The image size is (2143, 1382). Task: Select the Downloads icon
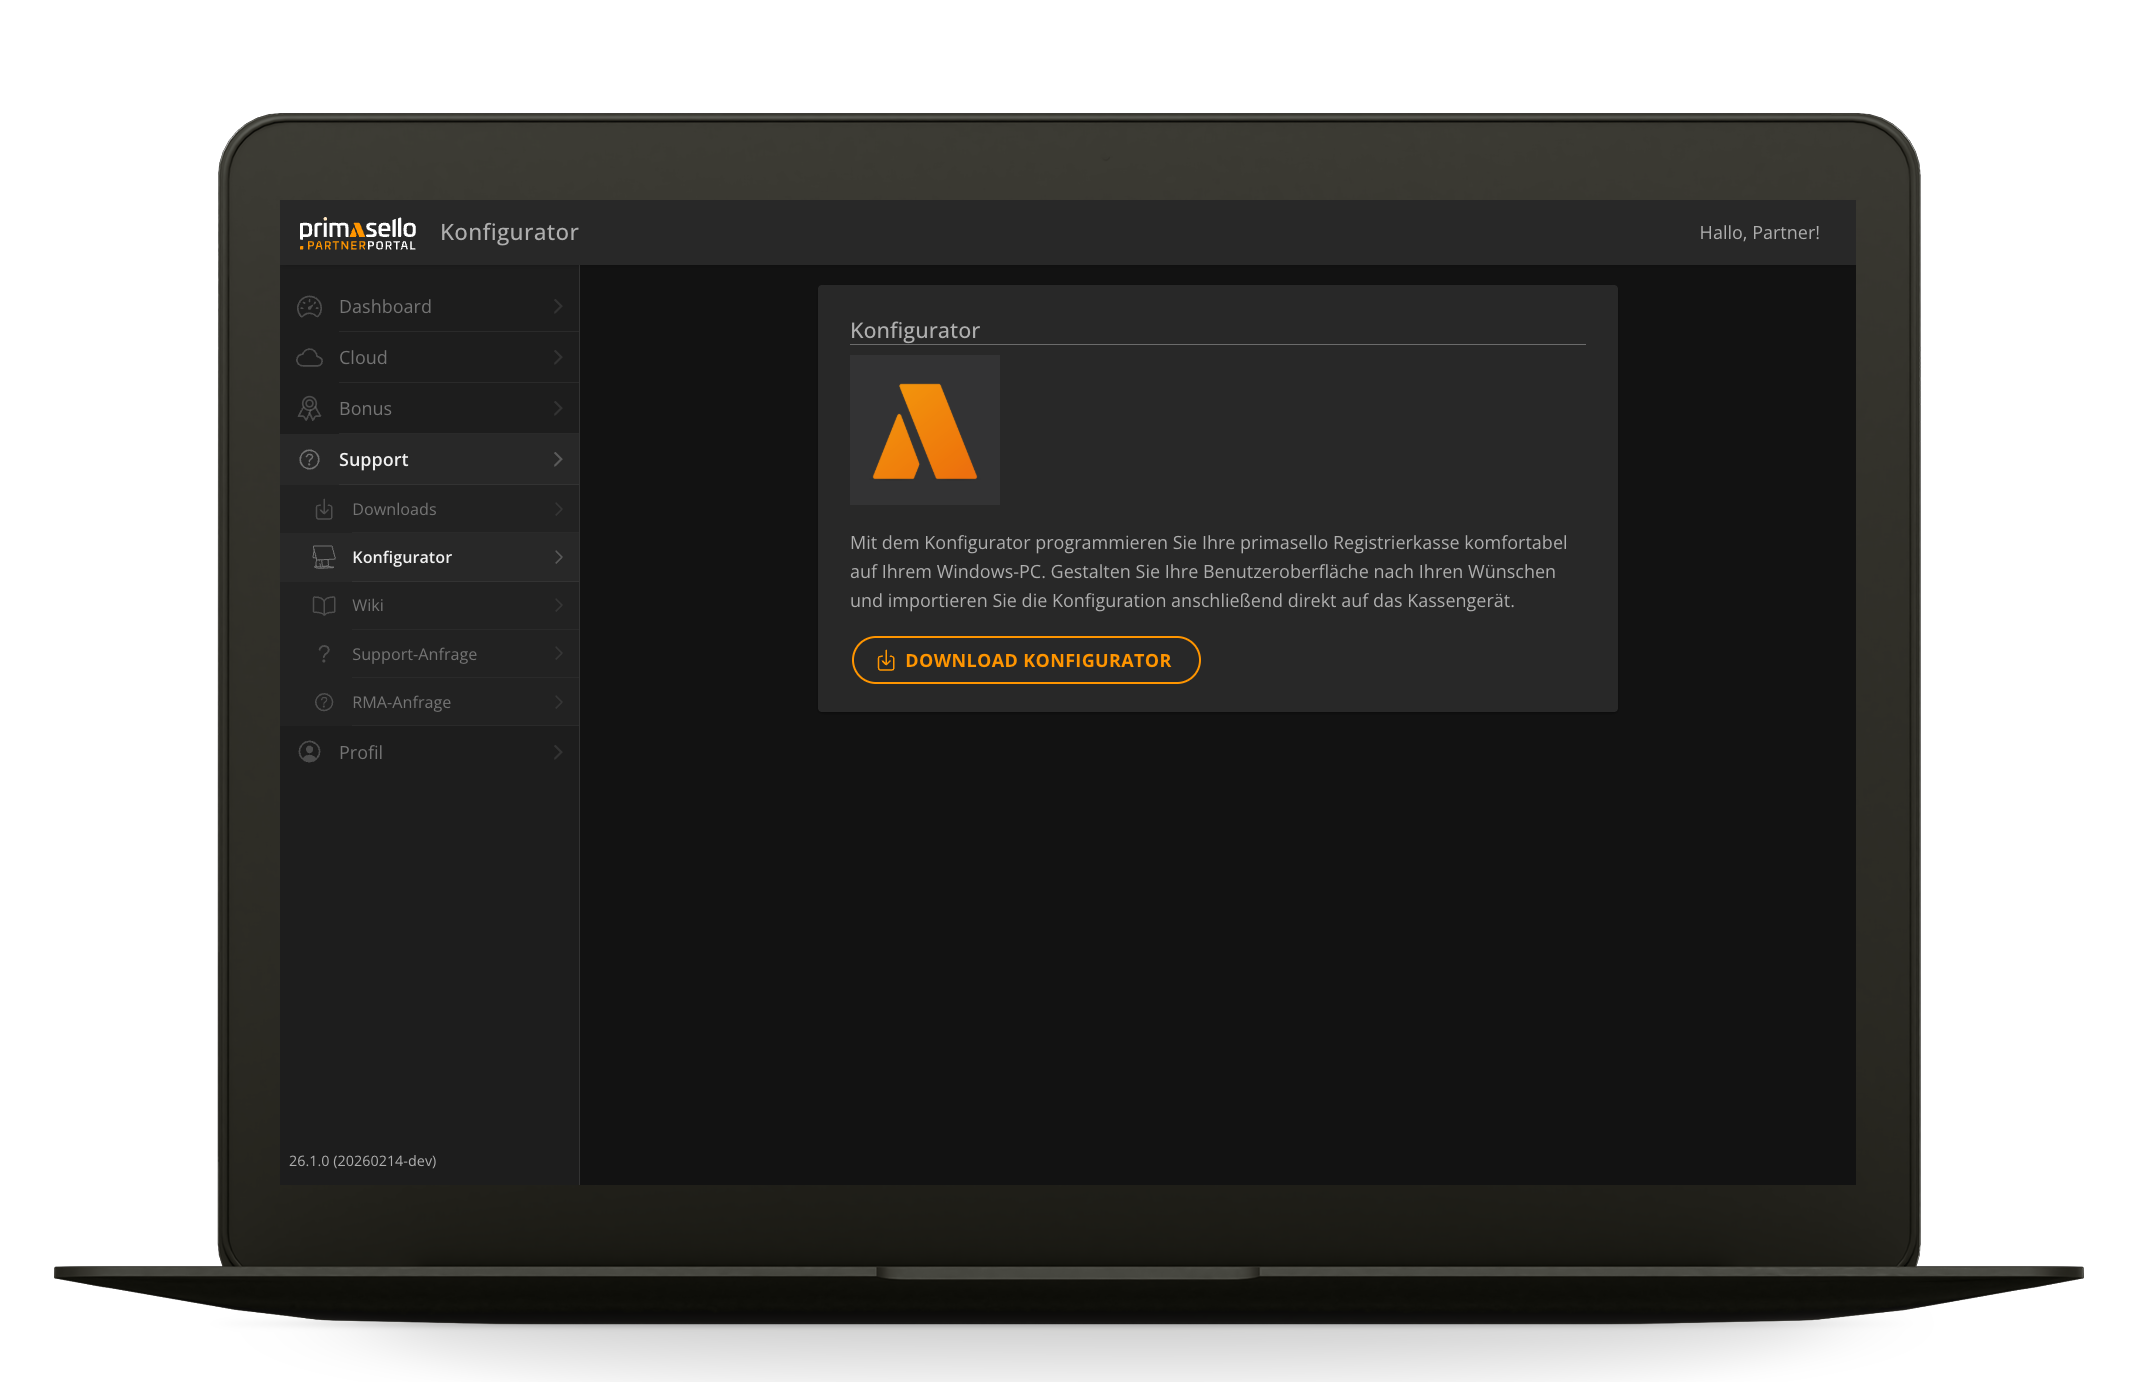[x=323, y=509]
